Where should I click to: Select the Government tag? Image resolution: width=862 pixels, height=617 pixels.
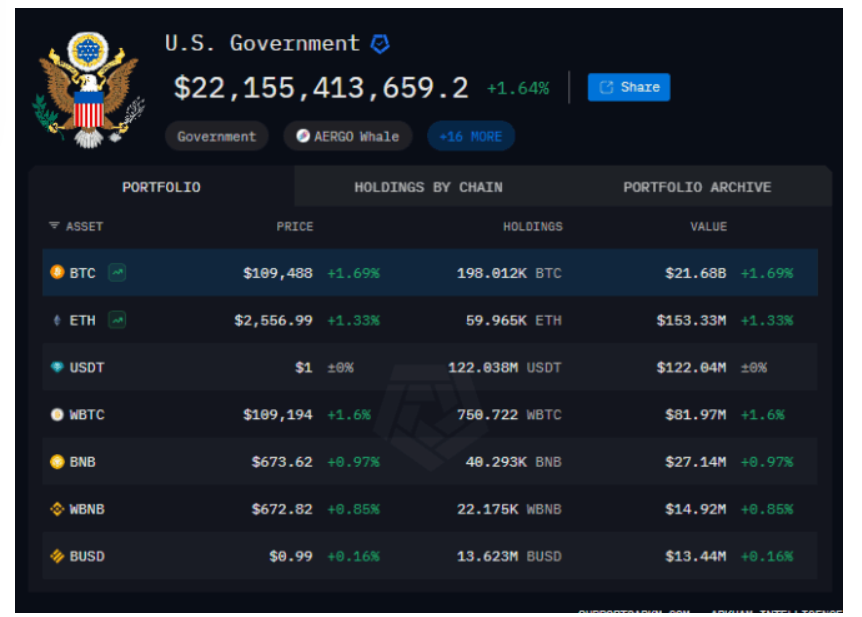pyautogui.click(x=217, y=136)
